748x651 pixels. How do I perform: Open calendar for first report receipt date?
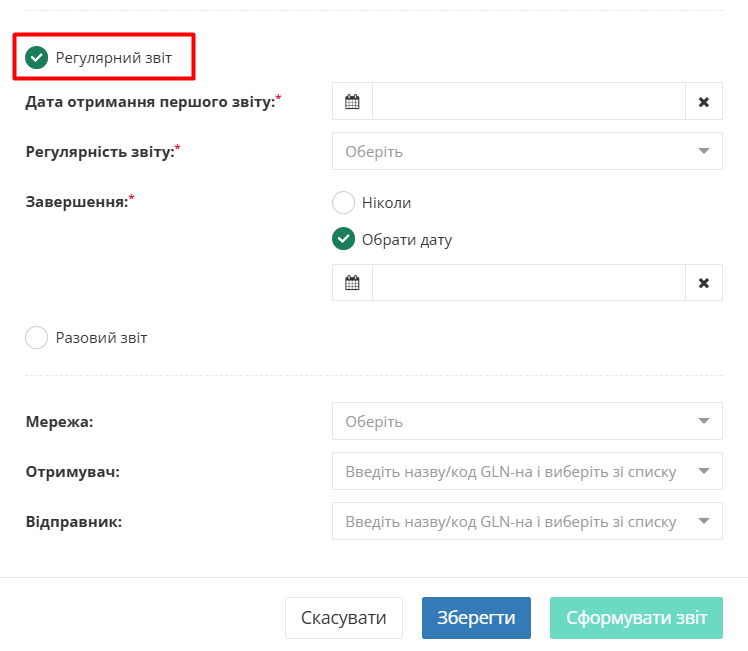tap(352, 101)
